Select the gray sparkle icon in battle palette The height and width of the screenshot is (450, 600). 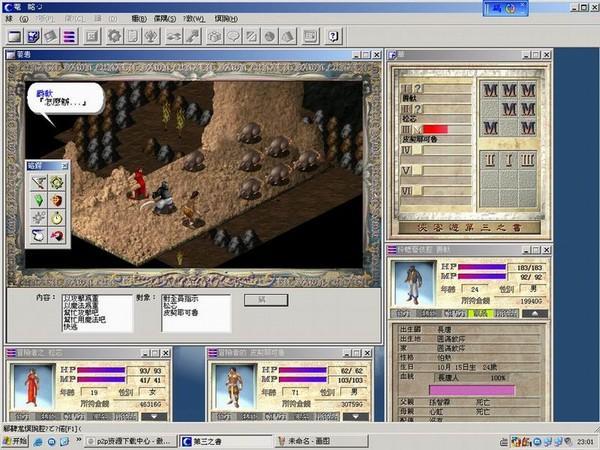39,218
